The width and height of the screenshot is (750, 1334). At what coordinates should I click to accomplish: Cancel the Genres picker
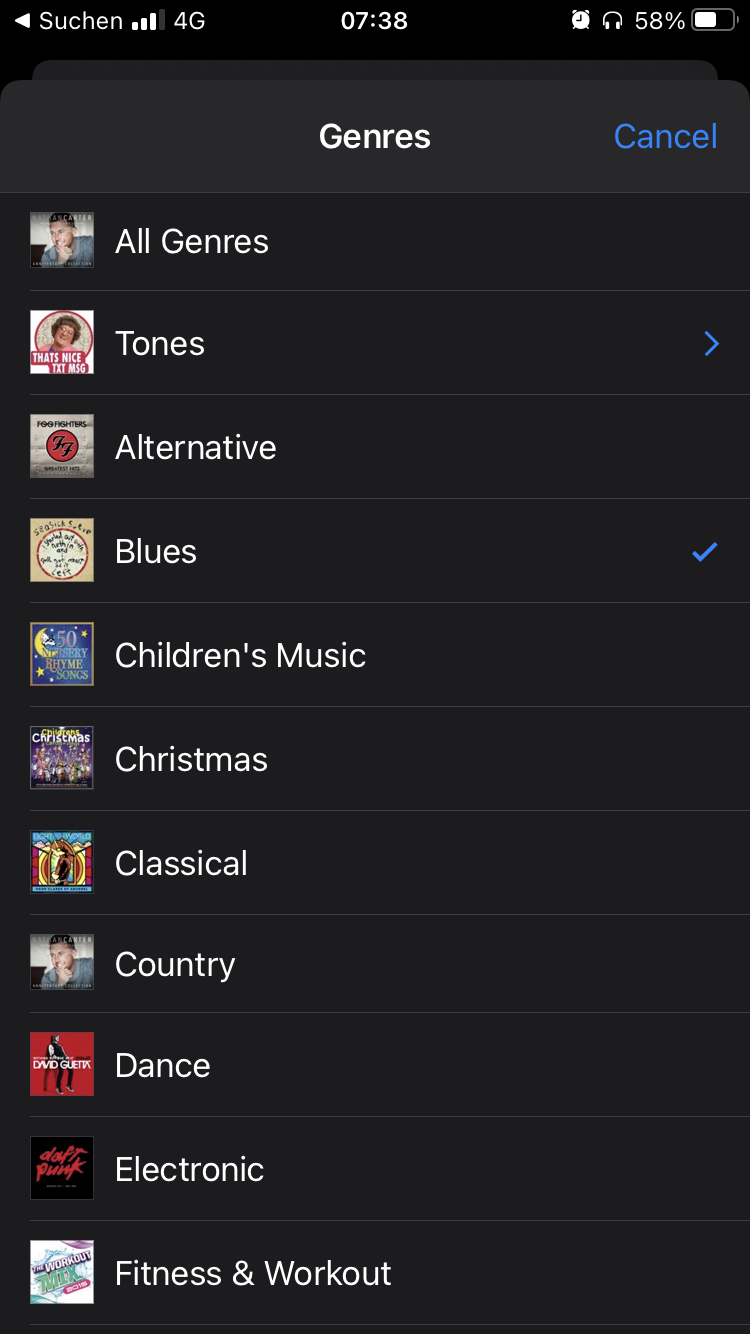pos(665,136)
